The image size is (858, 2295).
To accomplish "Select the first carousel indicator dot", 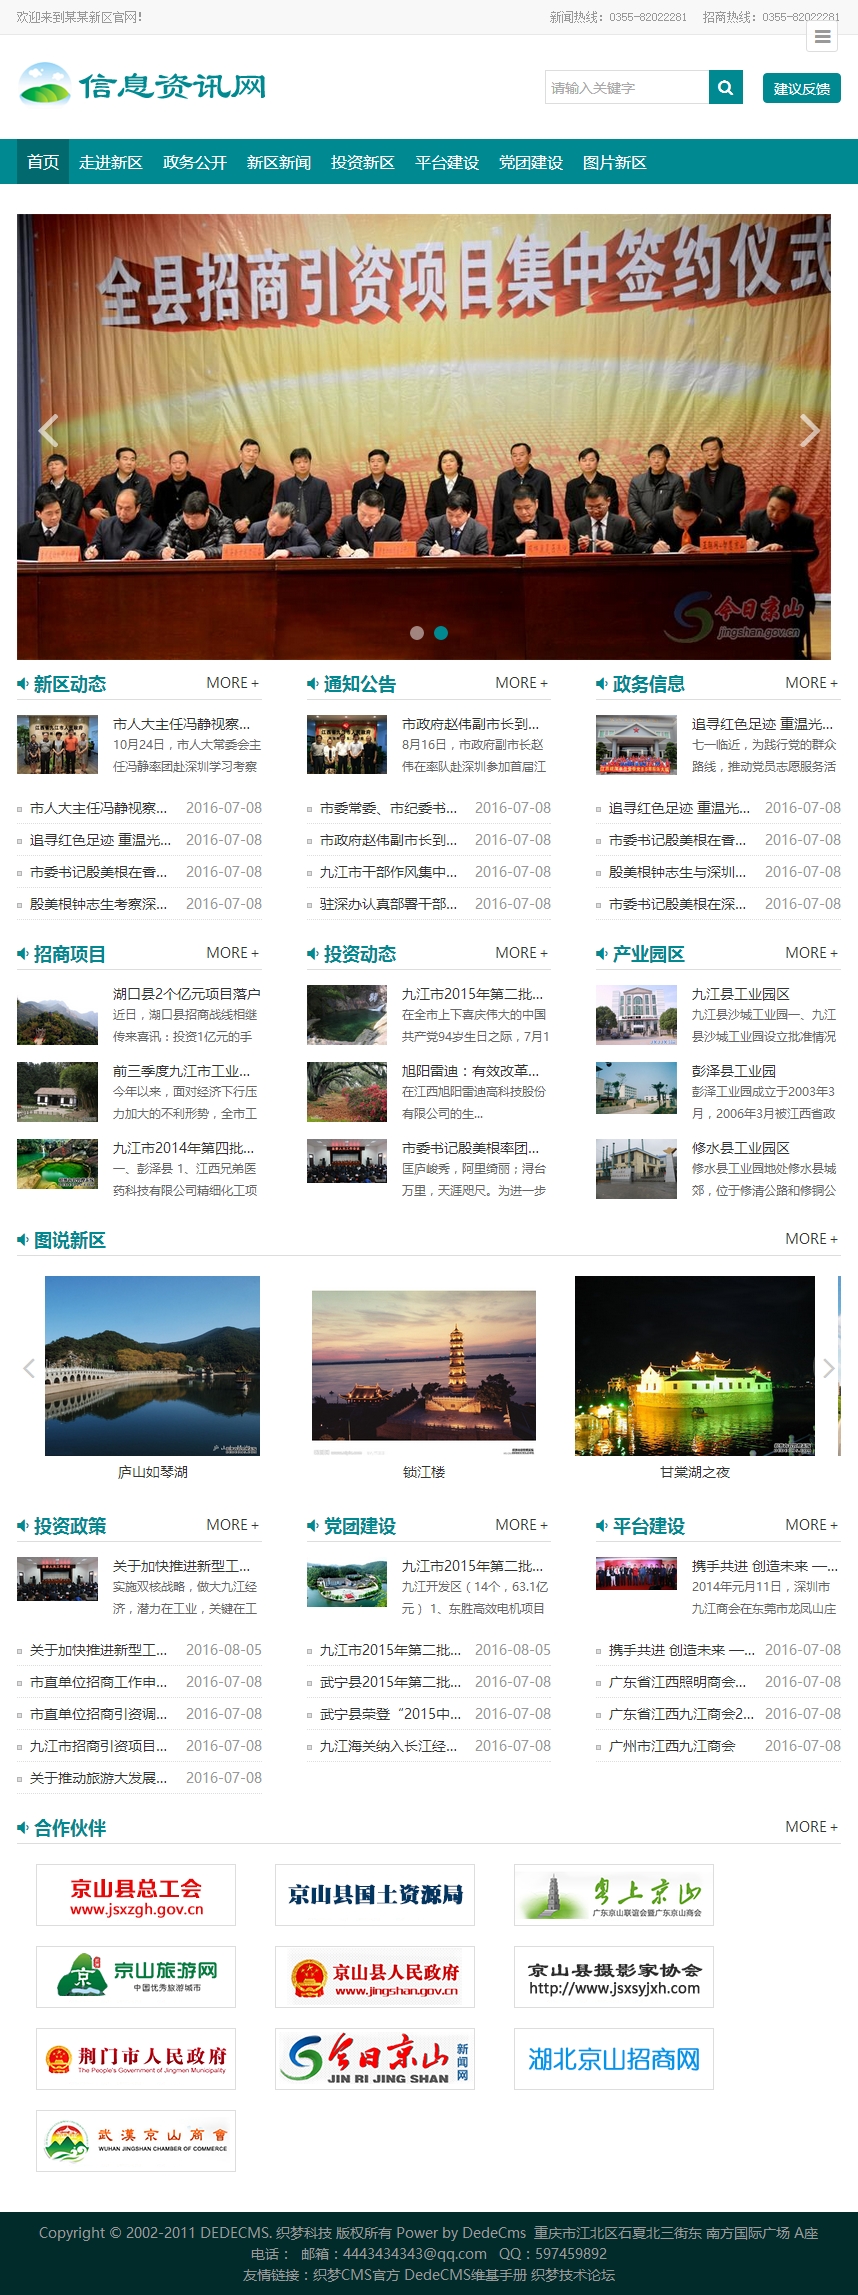I will (x=417, y=633).
